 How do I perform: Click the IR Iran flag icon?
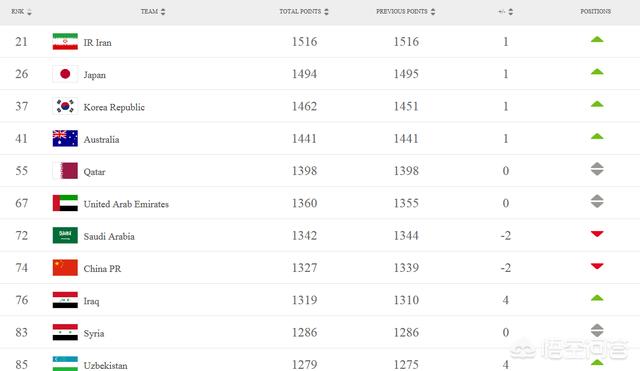(x=65, y=42)
